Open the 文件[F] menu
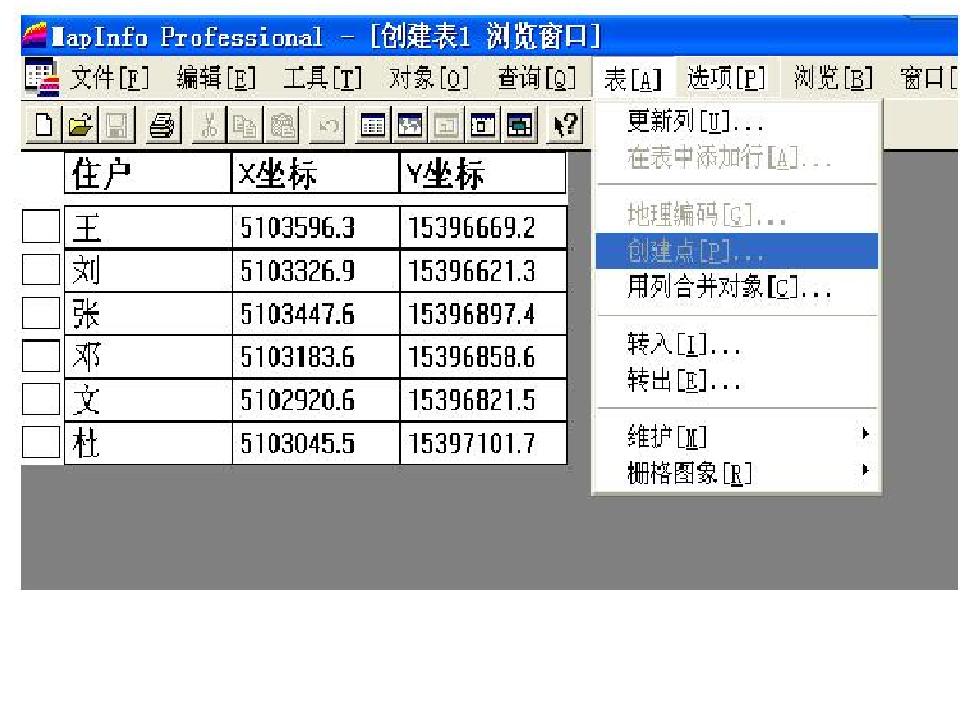This screenshot has height=713, width=962. pyautogui.click(x=110, y=78)
